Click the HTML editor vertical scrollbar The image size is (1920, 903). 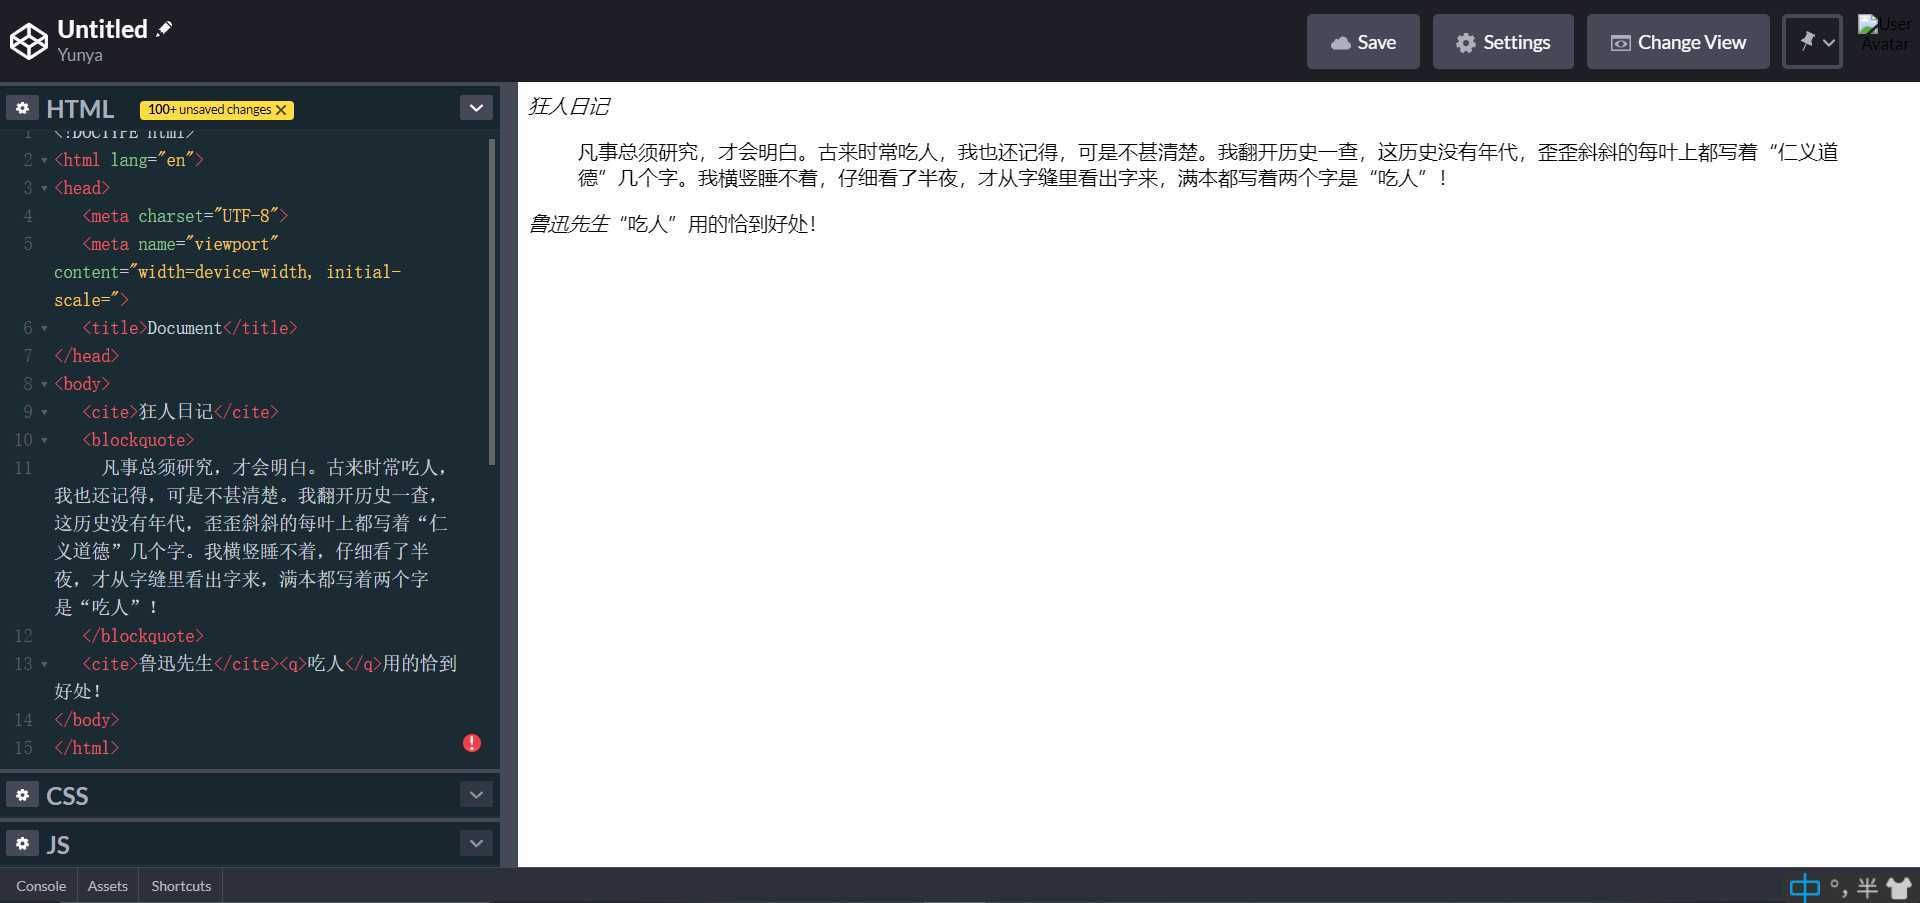tap(491, 302)
